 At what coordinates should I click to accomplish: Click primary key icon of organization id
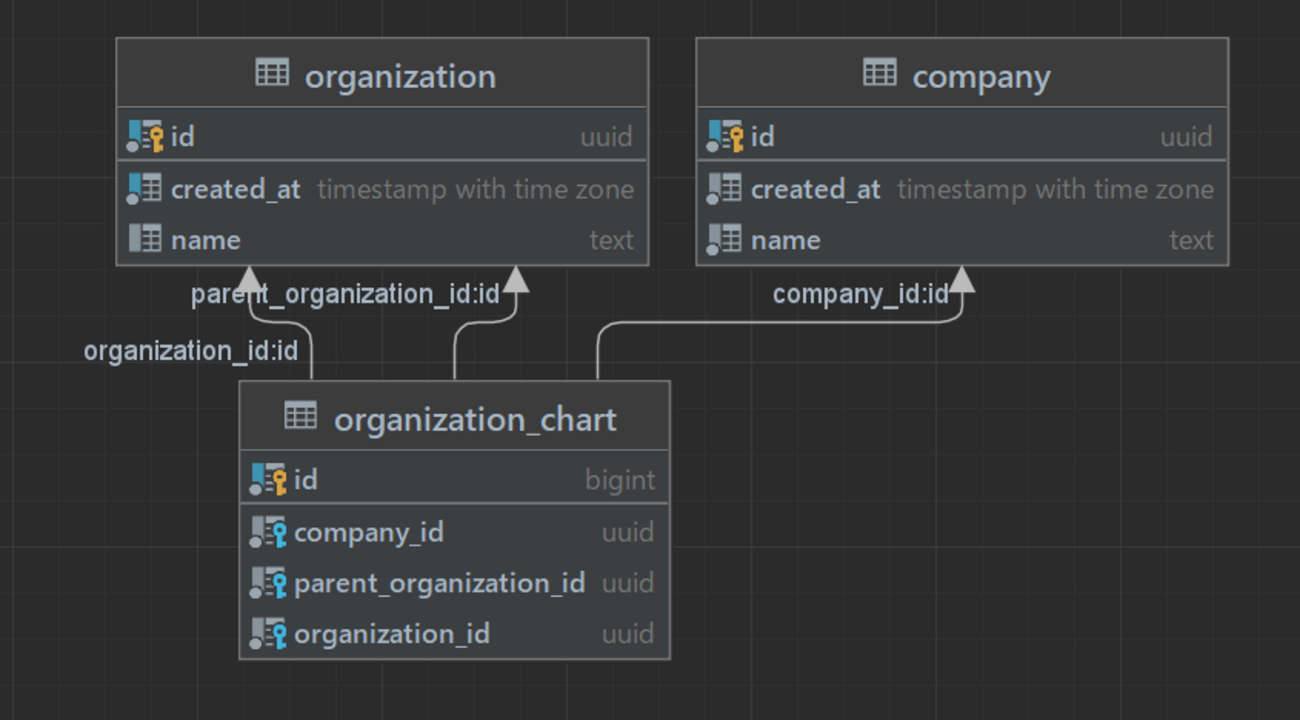145,136
